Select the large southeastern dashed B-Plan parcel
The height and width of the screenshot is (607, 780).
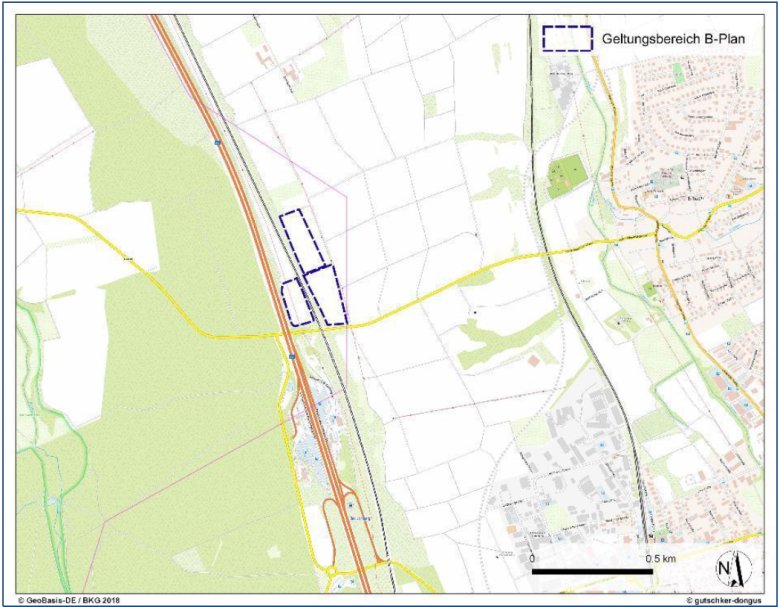click(327, 296)
